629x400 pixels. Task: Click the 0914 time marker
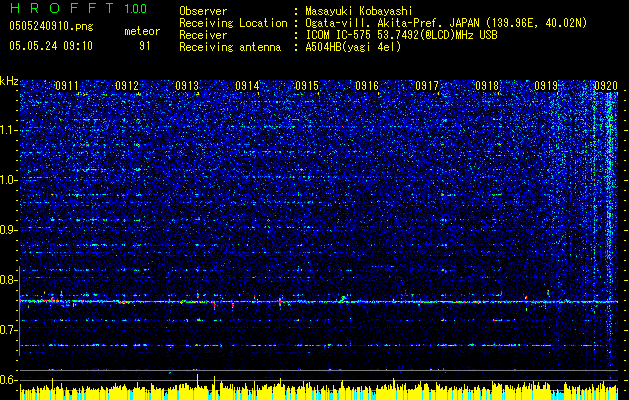247,85
